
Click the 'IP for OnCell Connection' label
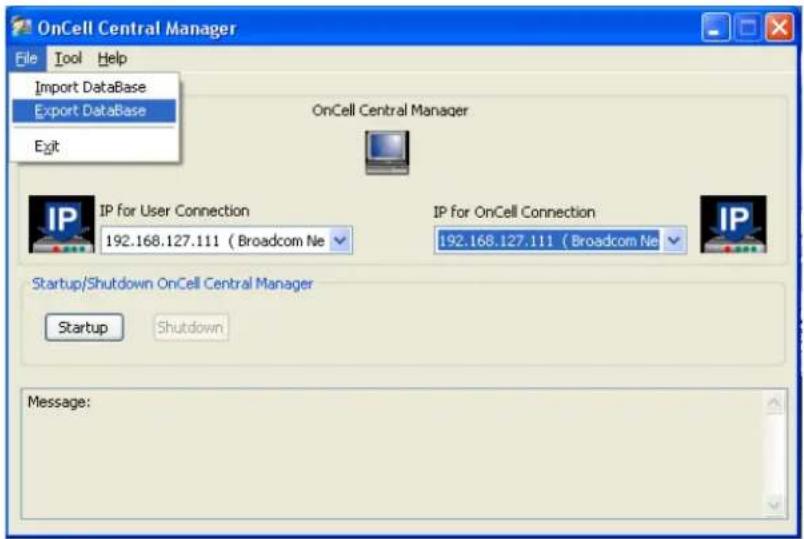[514, 212]
